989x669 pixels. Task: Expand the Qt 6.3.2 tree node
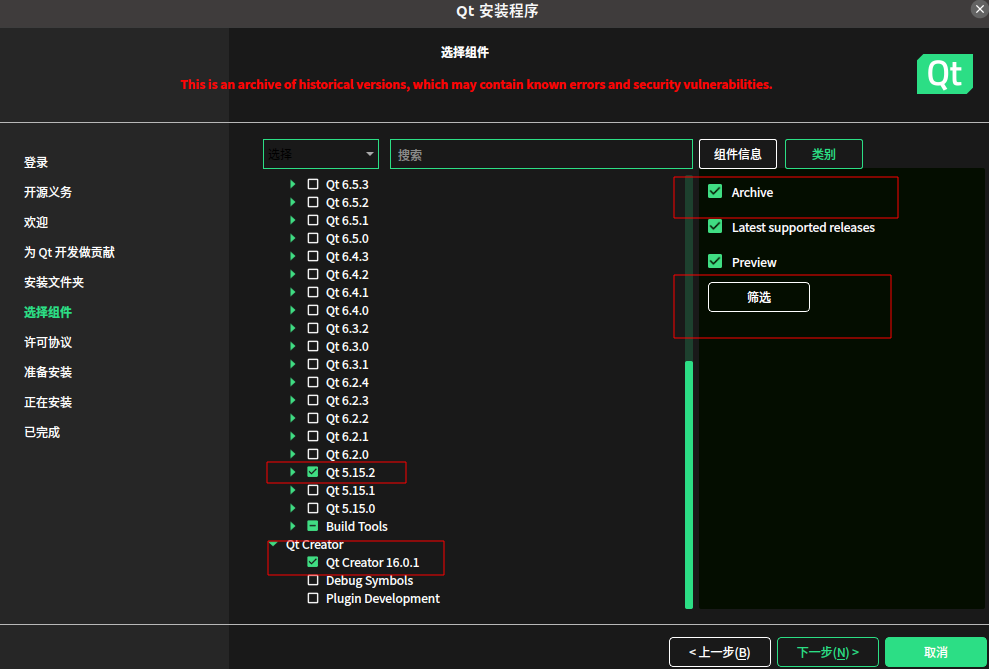293,328
